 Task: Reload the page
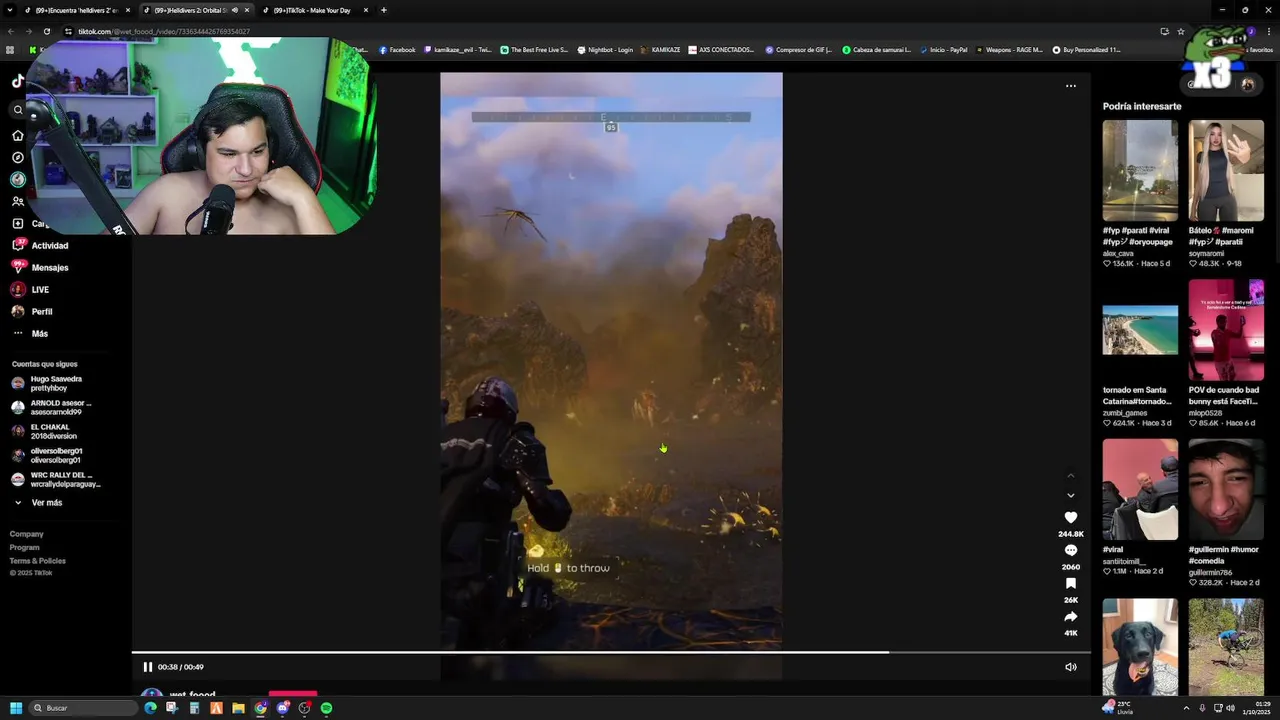[46, 31]
